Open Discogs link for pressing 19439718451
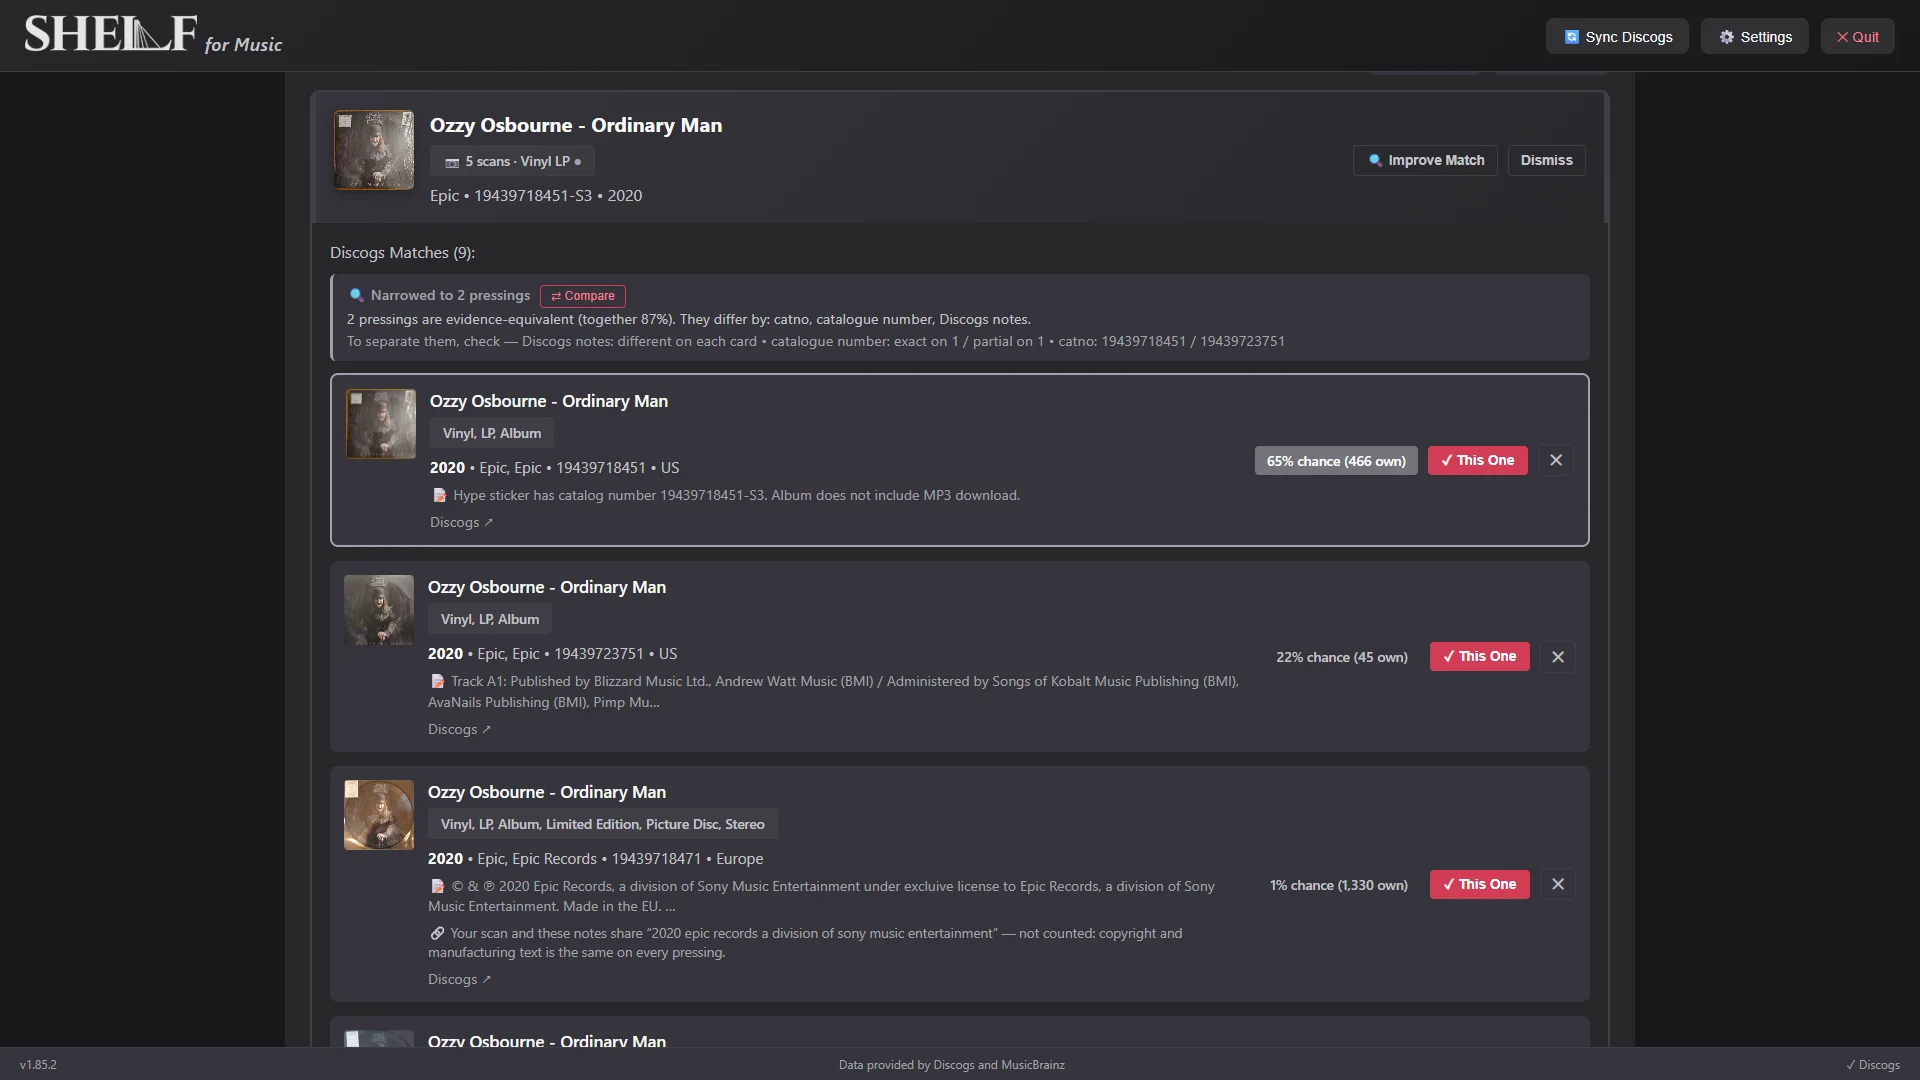Image resolution: width=1920 pixels, height=1080 pixels. (461, 522)
